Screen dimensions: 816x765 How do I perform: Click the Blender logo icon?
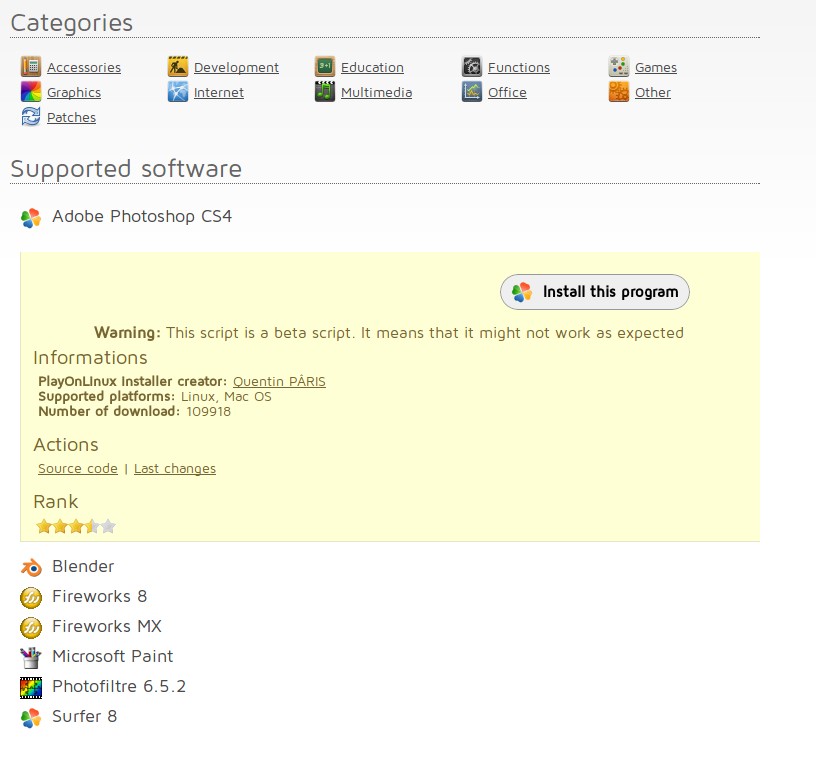pyautogui.click(x=31, y=568)
